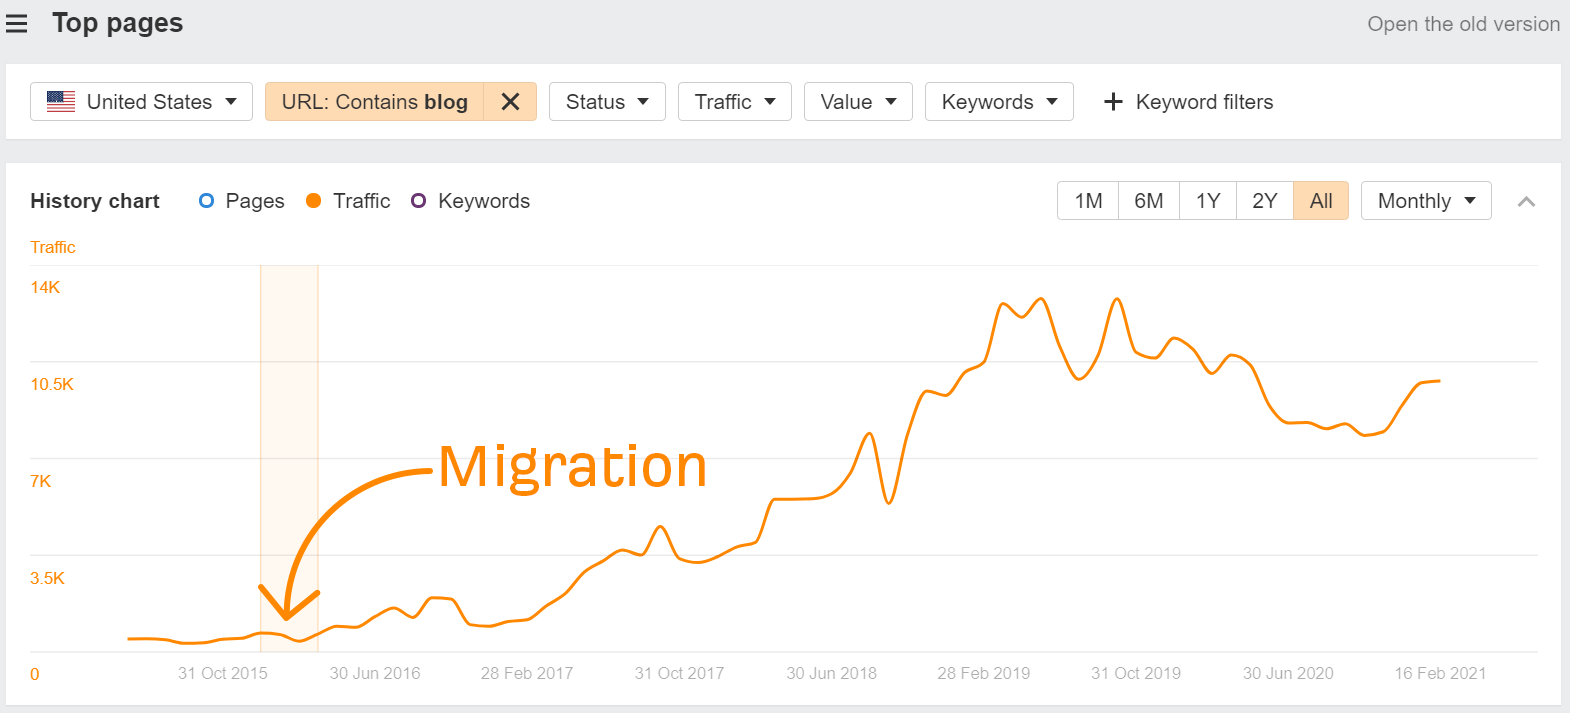Change the Monthly interval dropdown
The height and width of the screenshot is (713, 1570).
1426,201
